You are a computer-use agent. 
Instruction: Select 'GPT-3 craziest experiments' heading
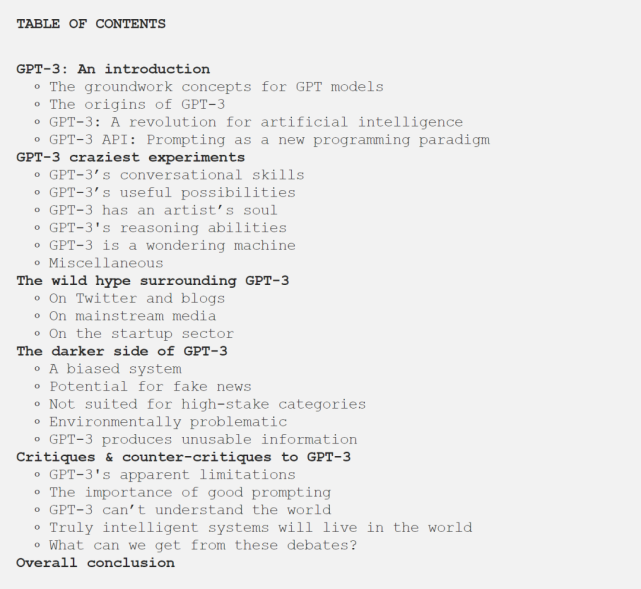click(130, 157)
